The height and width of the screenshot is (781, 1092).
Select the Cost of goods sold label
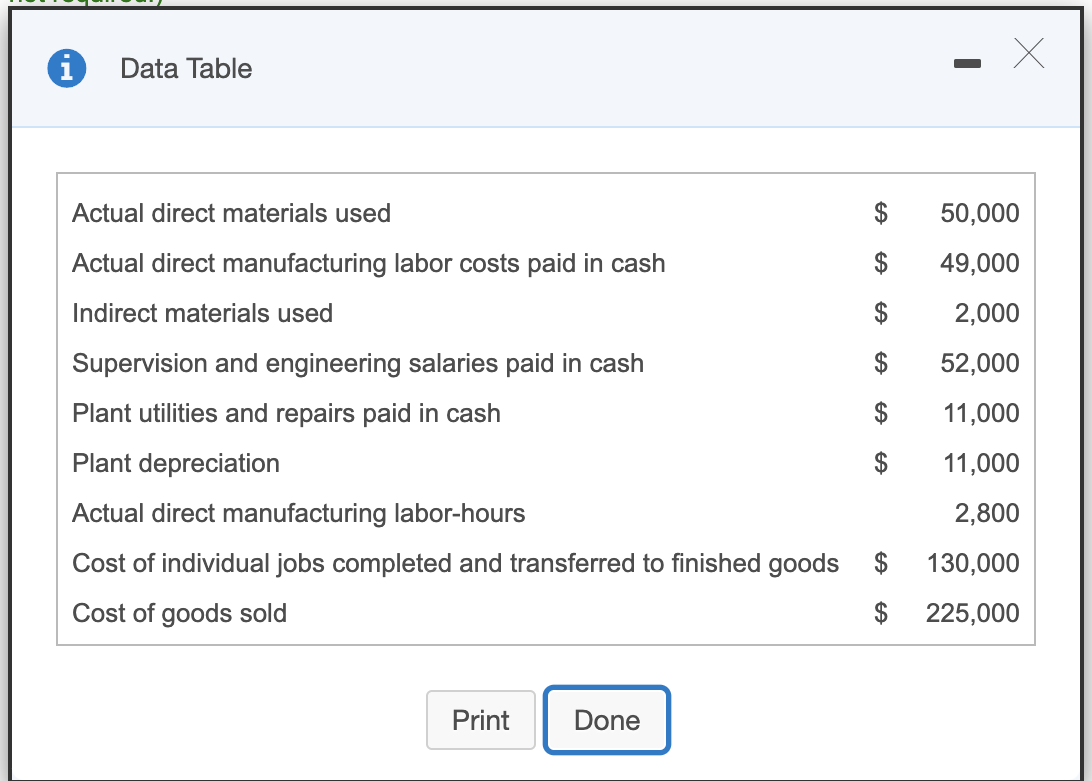point(179,613)
